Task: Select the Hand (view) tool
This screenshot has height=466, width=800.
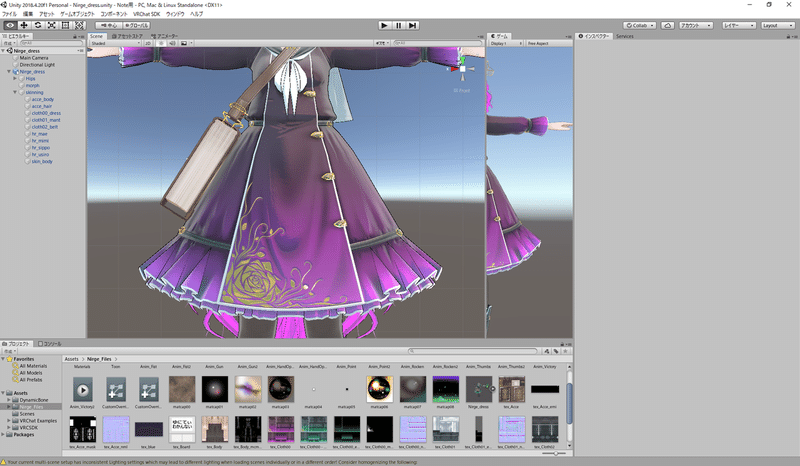Action: [10, 25]
